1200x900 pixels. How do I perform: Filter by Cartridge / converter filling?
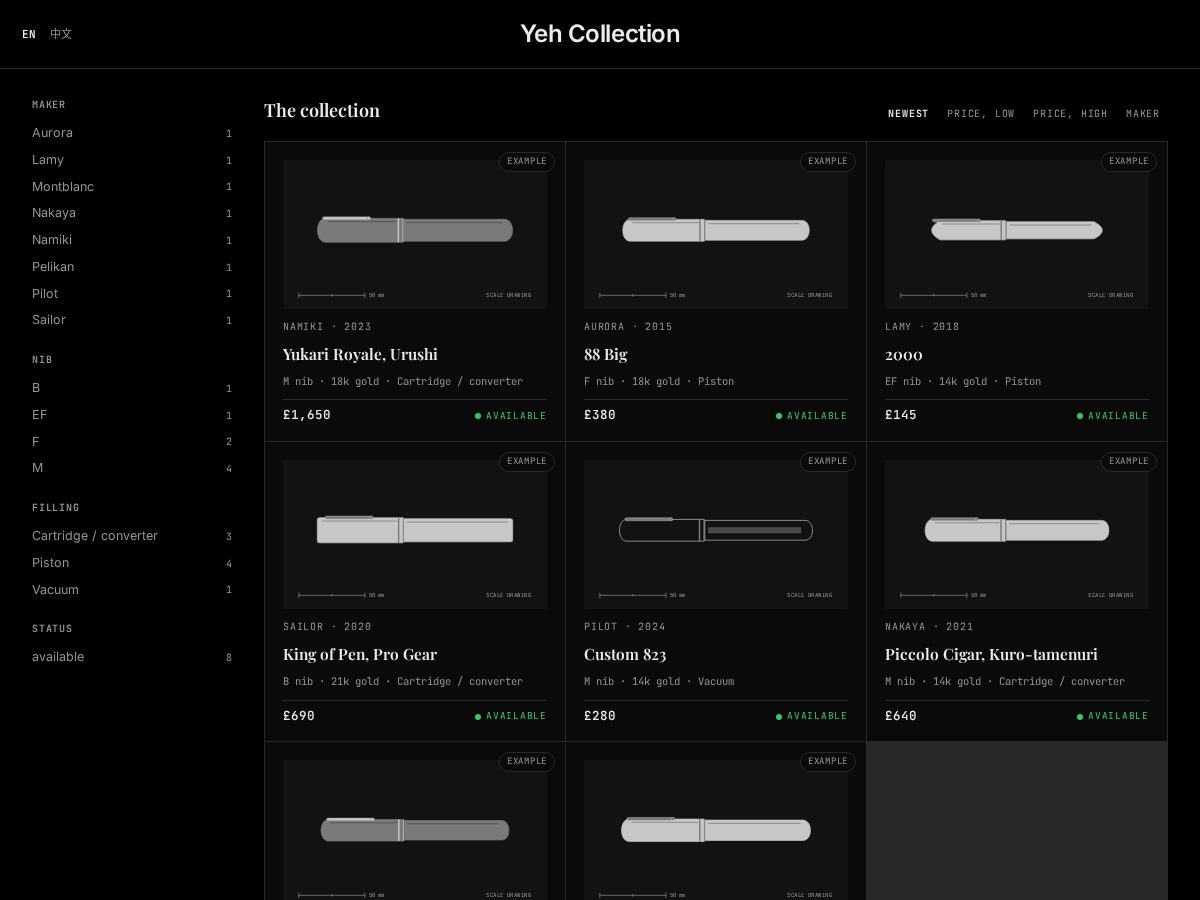click(x=132, y=536)
